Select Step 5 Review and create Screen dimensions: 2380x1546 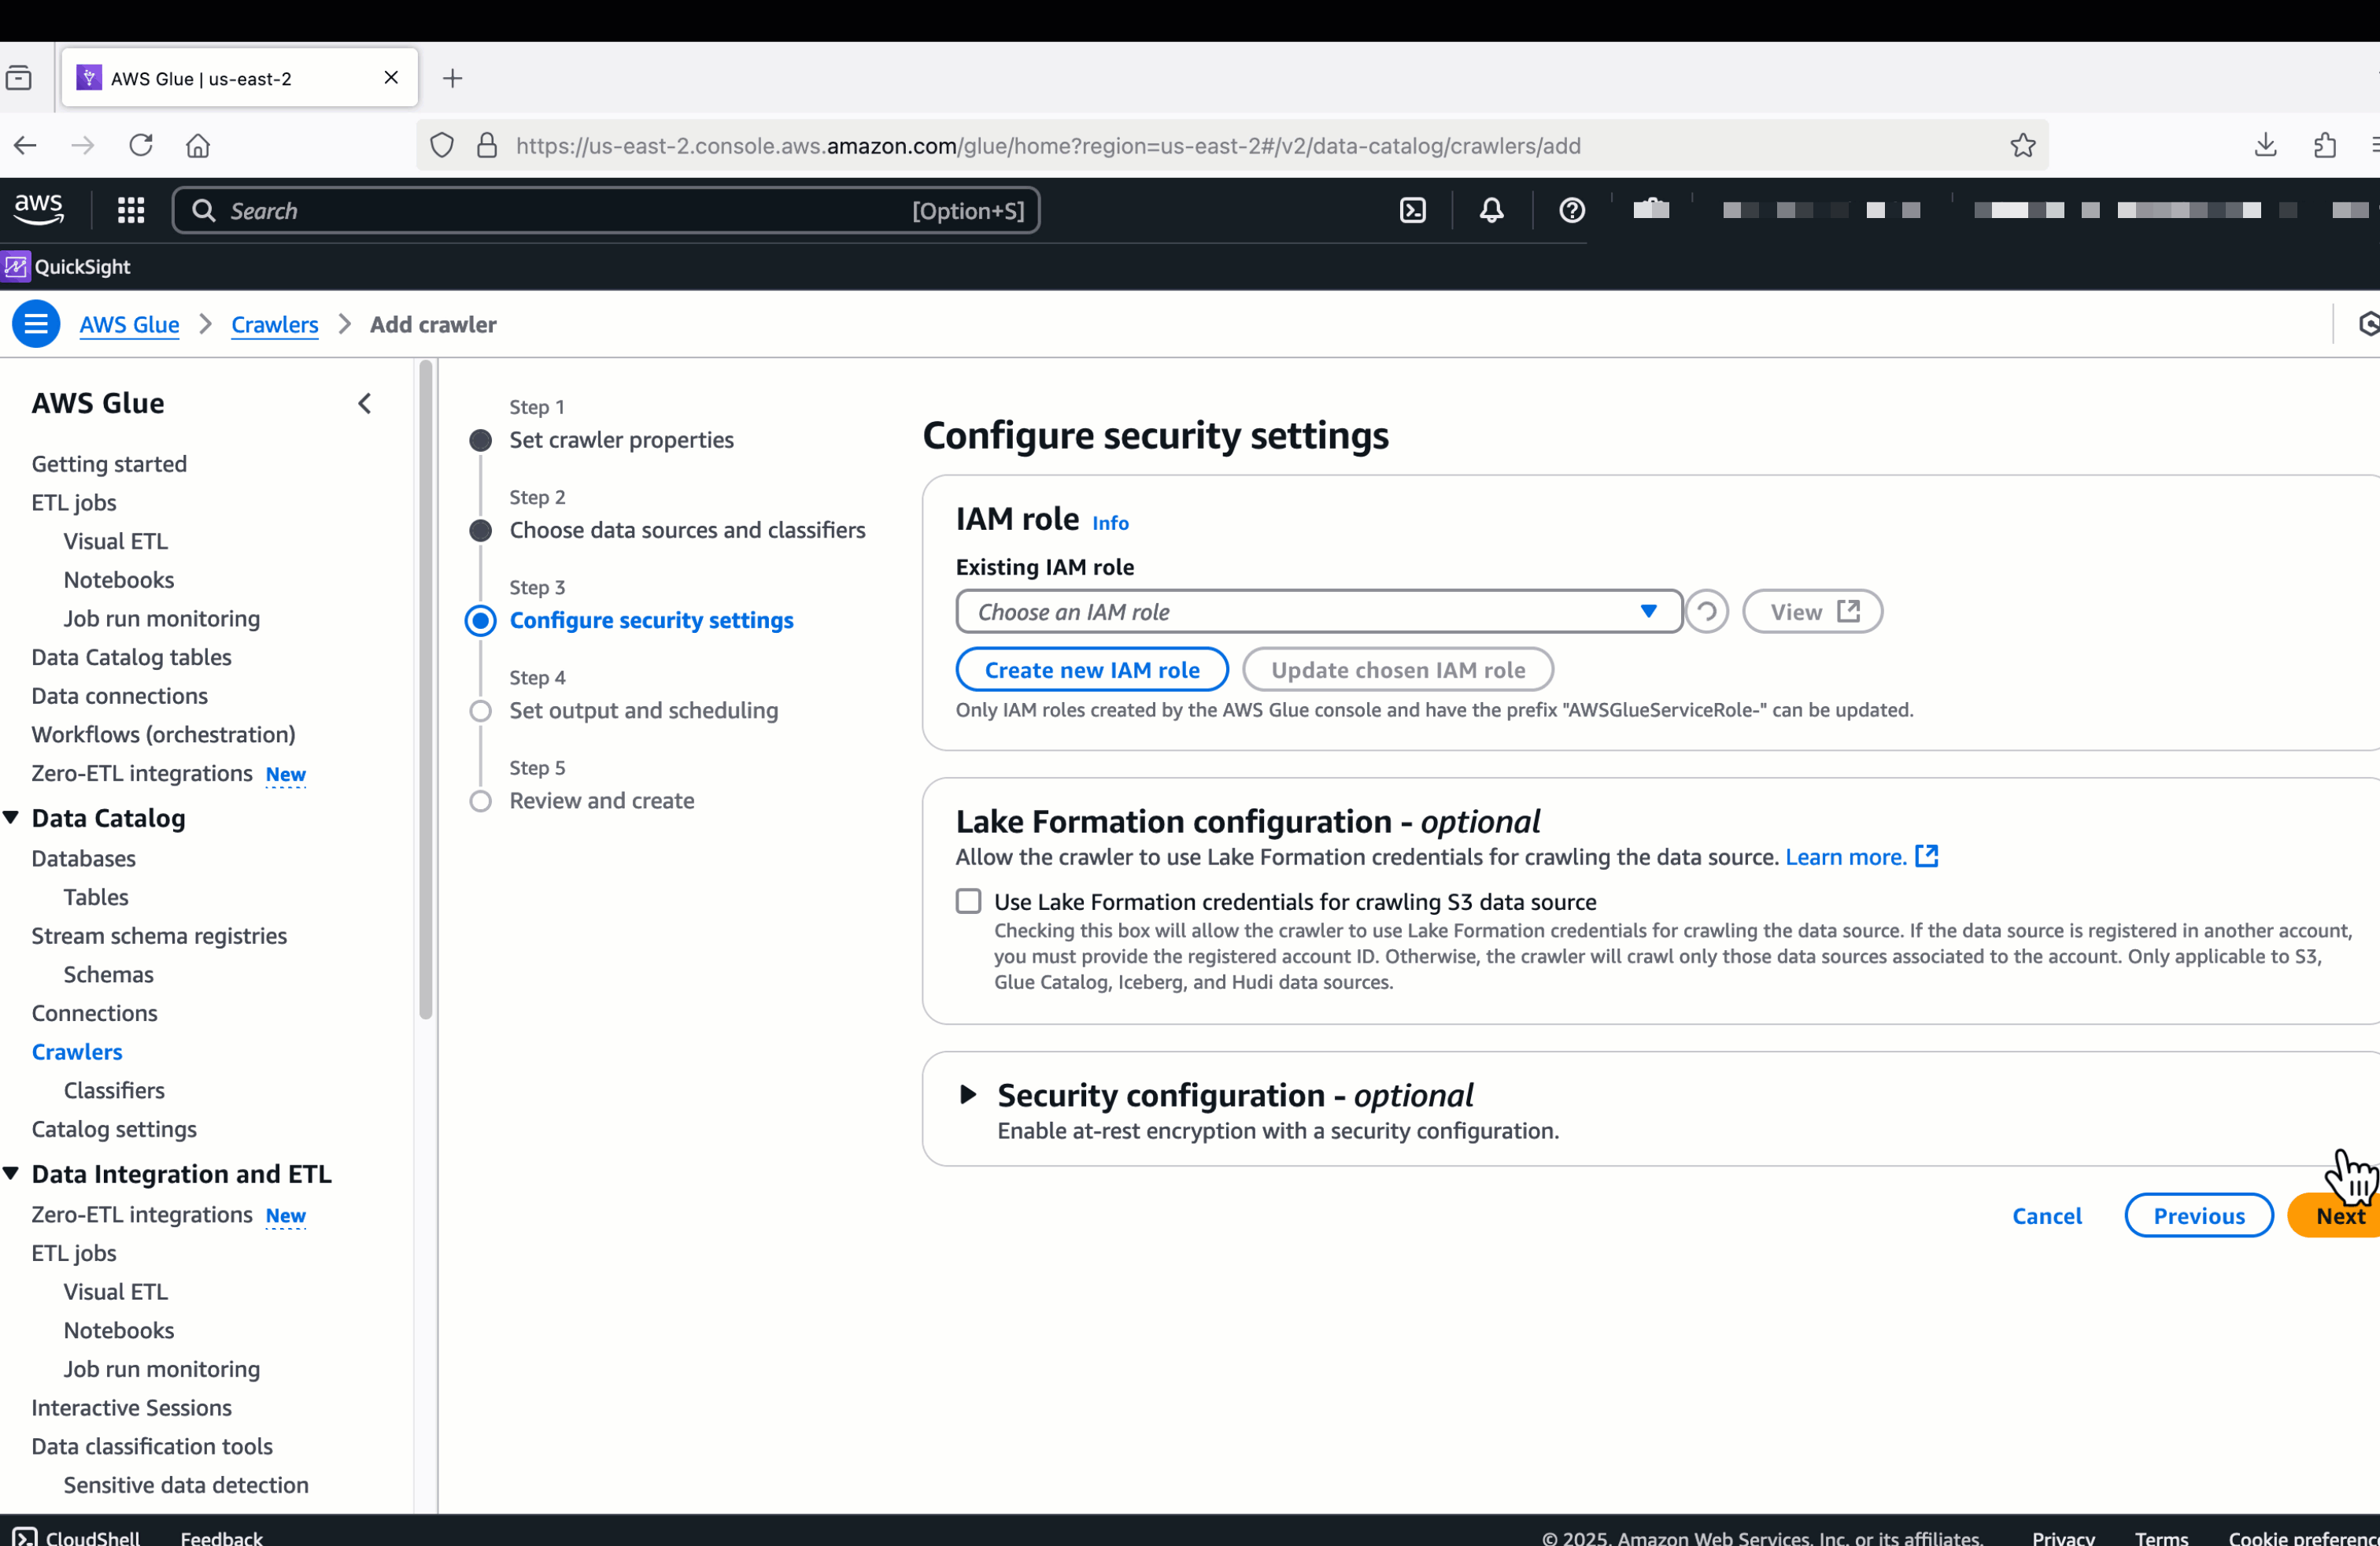601,800
